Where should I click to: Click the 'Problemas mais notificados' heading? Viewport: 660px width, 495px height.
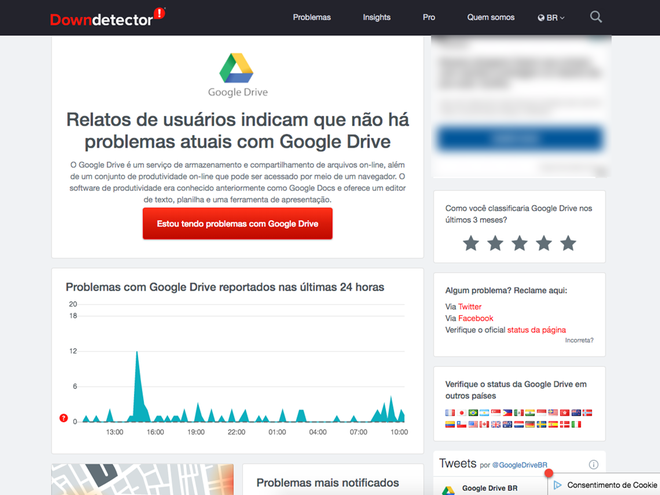(x=327, y=482)
